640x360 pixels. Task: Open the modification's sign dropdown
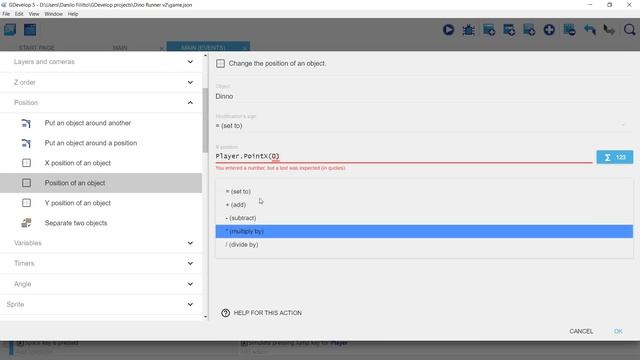(x=424, y=126)
